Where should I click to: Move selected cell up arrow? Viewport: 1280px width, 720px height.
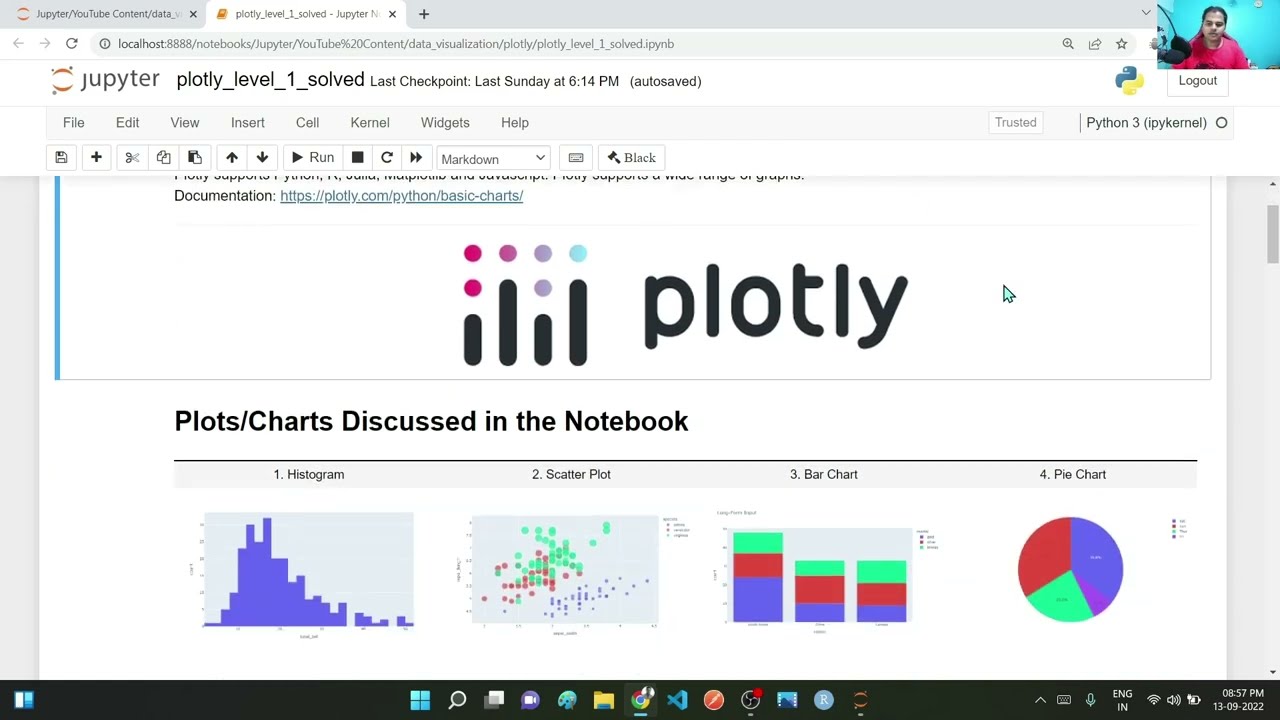tap(232, 158)
